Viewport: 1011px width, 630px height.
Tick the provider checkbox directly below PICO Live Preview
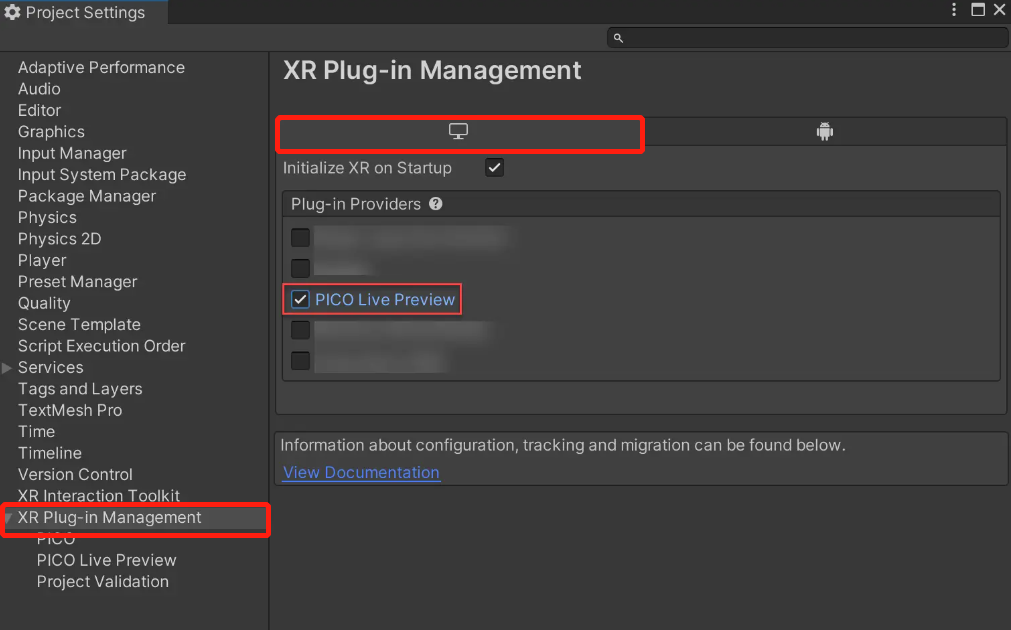(x=300, y=330)
